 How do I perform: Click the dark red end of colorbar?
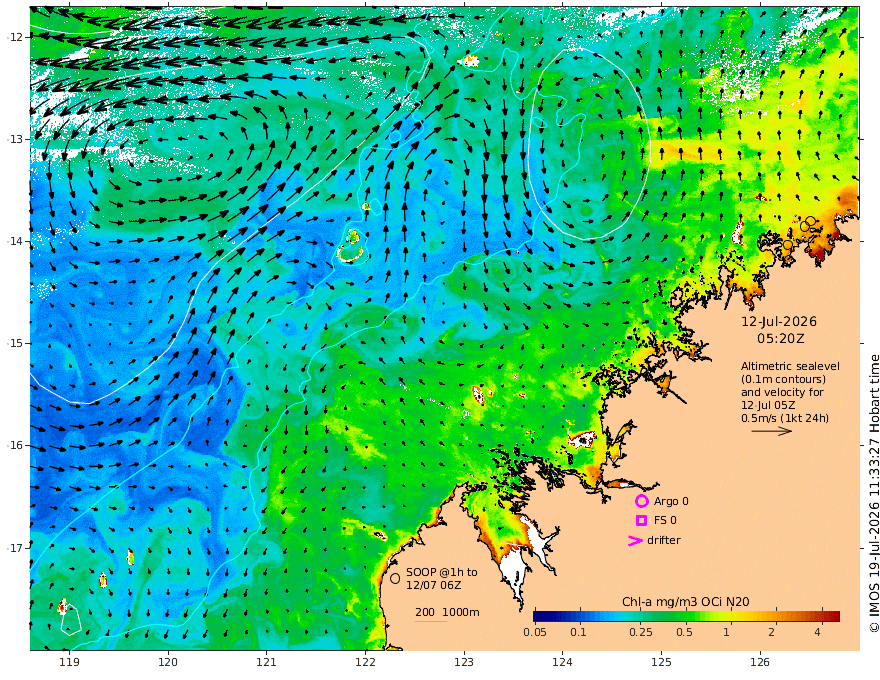pyautogui.click(x=834, y=617)
